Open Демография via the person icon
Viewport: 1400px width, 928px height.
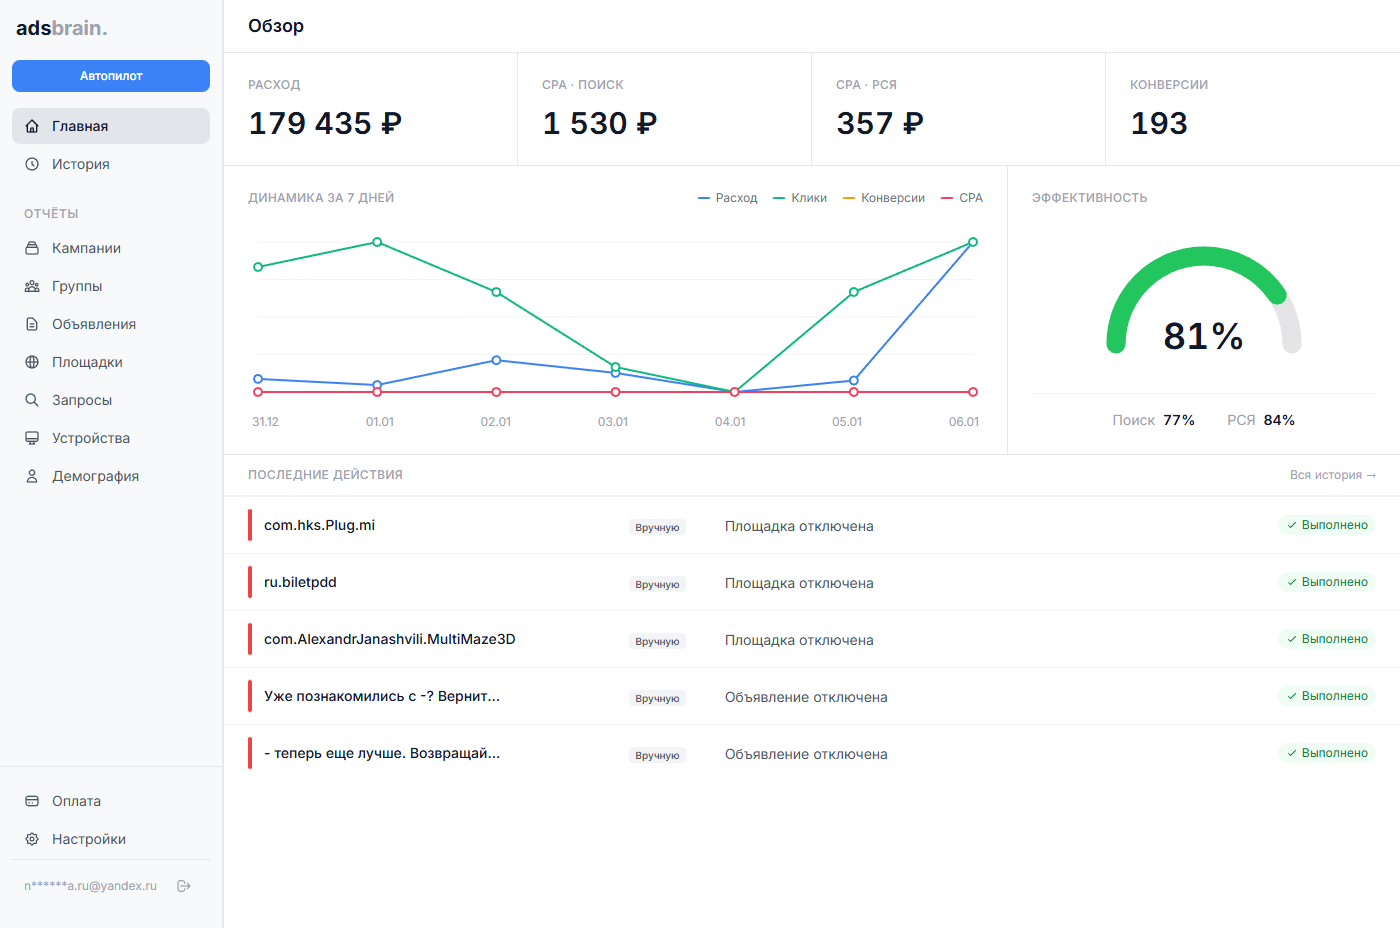(x=31, y=475)
